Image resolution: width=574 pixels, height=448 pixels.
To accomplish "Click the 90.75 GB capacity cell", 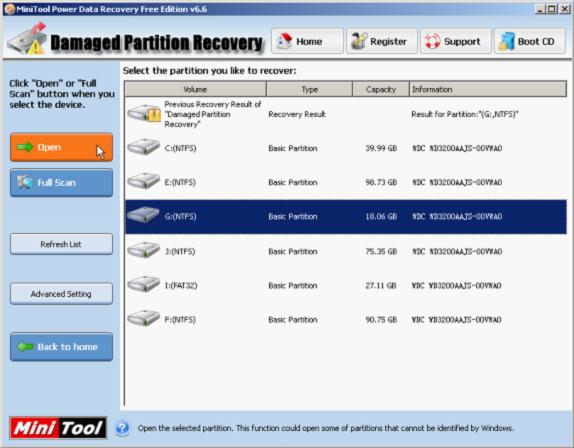I will pyautogui.click(x=381, y=320).
